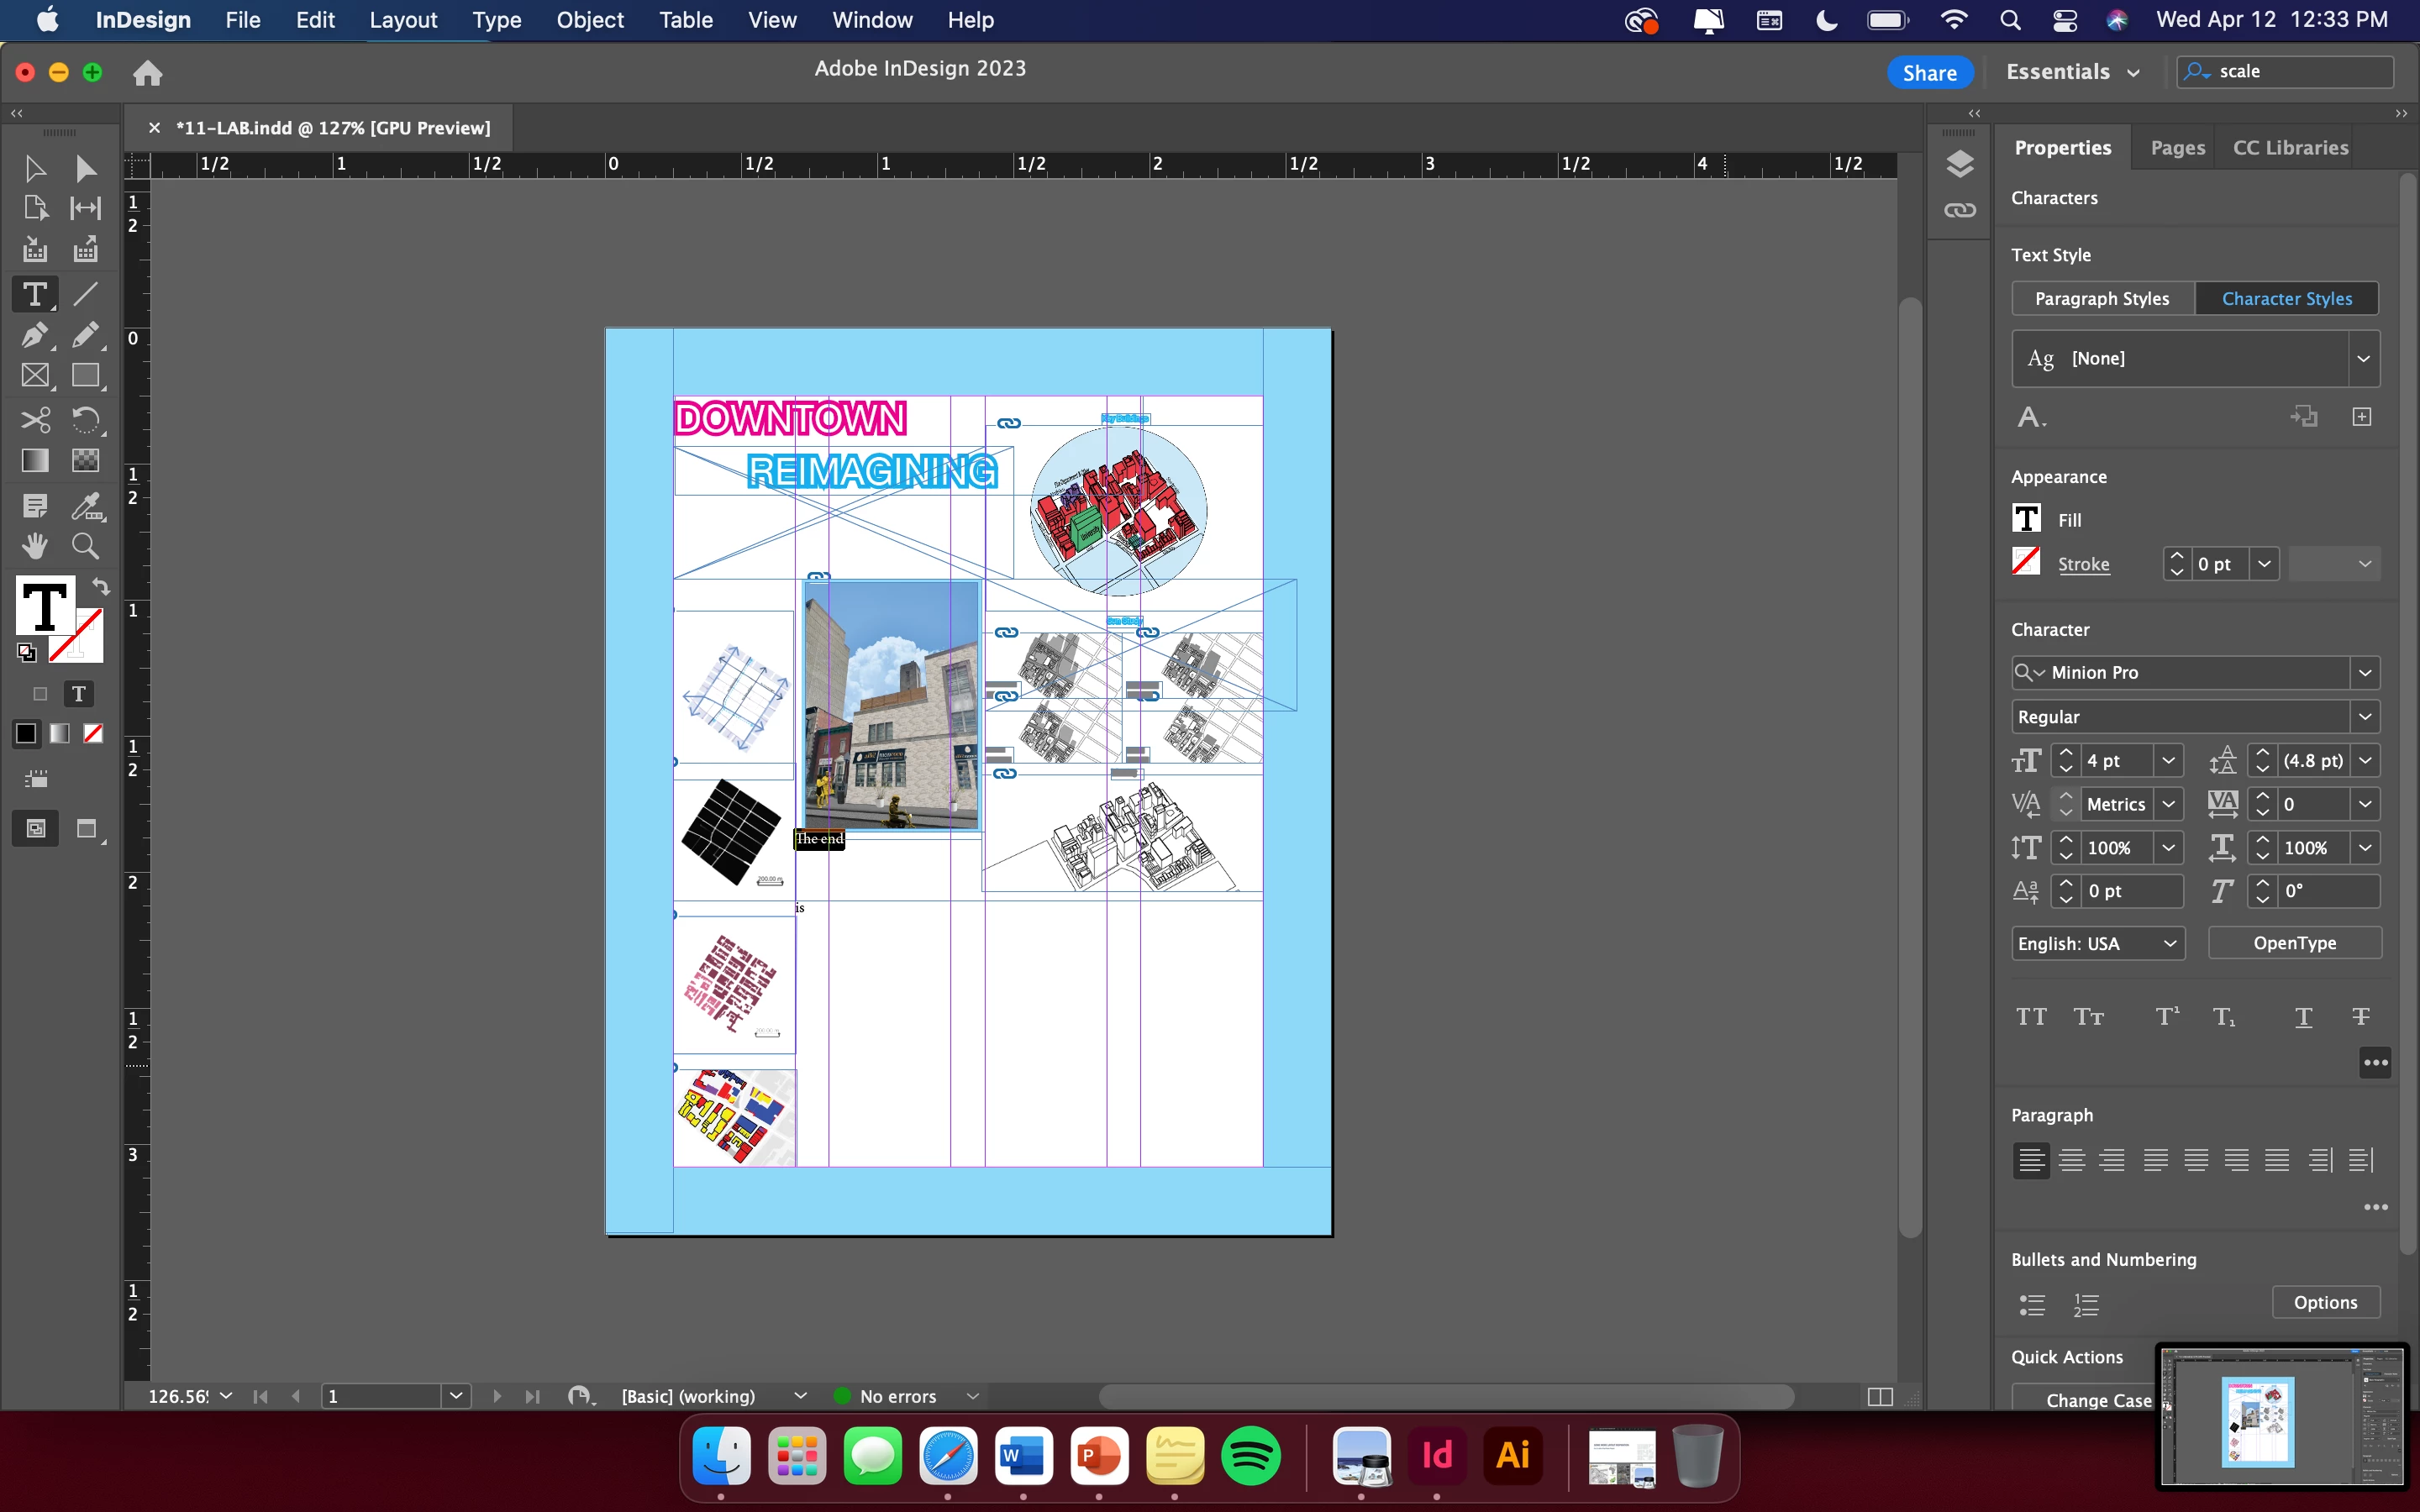Screen dimensions: 2420x1512
Task: Expand the Essentials workspace switcher
Action: 2072,72
